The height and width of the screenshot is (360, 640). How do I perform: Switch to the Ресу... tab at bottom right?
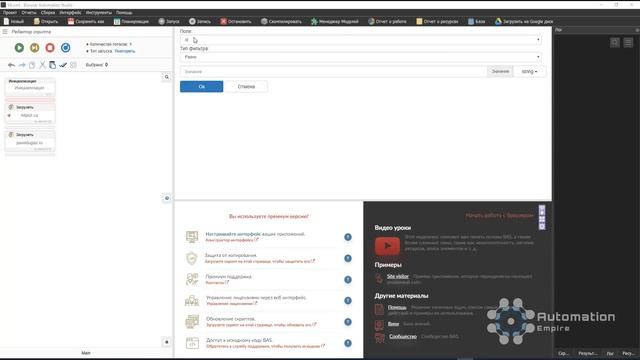coord(629,353)
